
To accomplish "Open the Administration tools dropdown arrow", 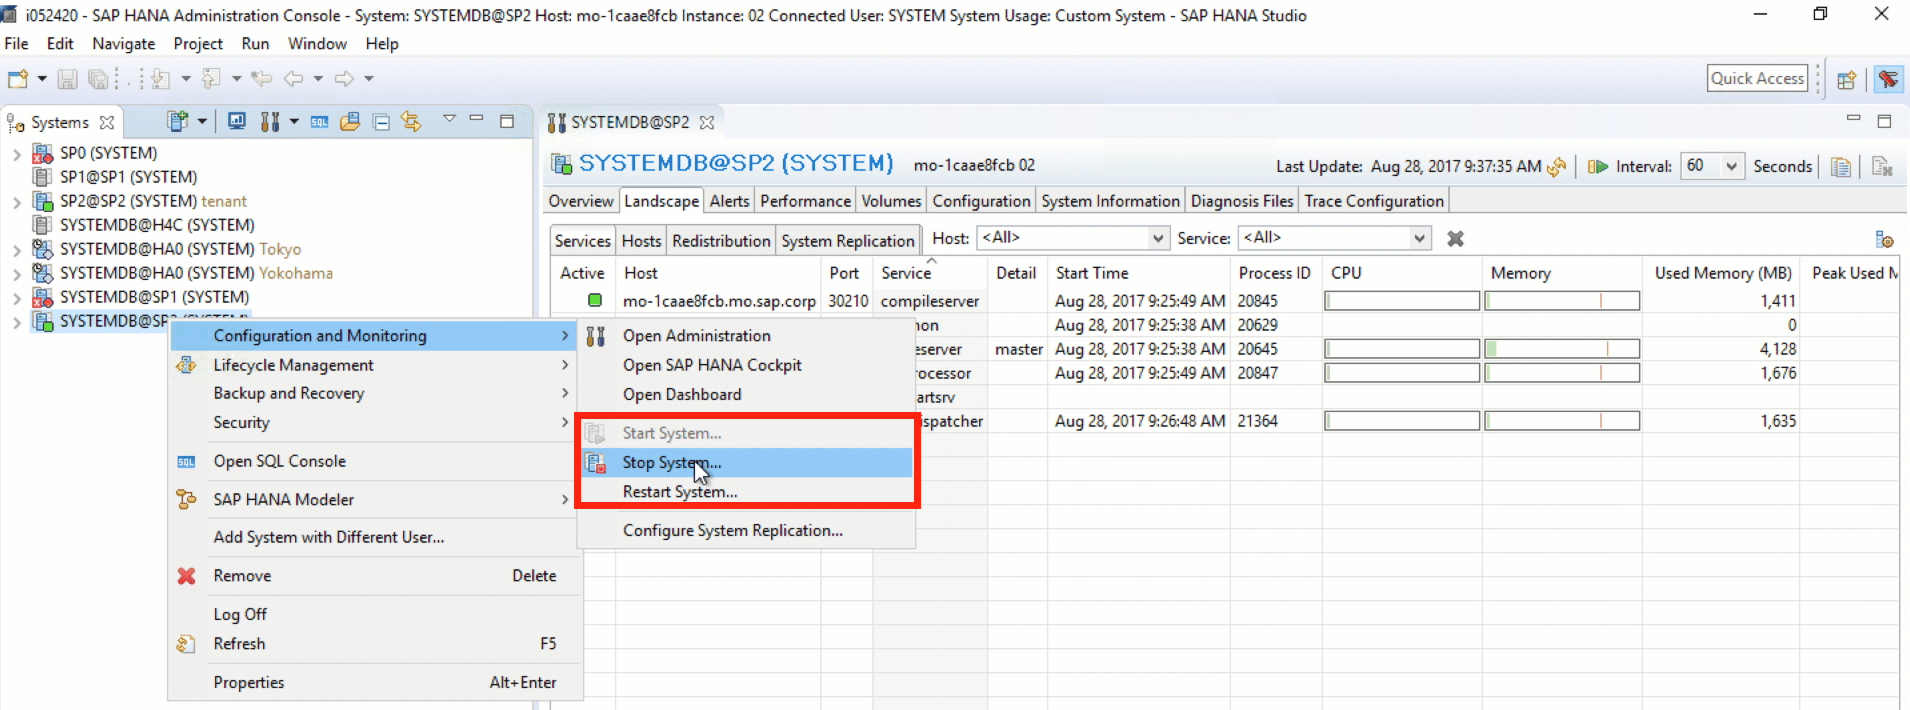I will (294, 122).
